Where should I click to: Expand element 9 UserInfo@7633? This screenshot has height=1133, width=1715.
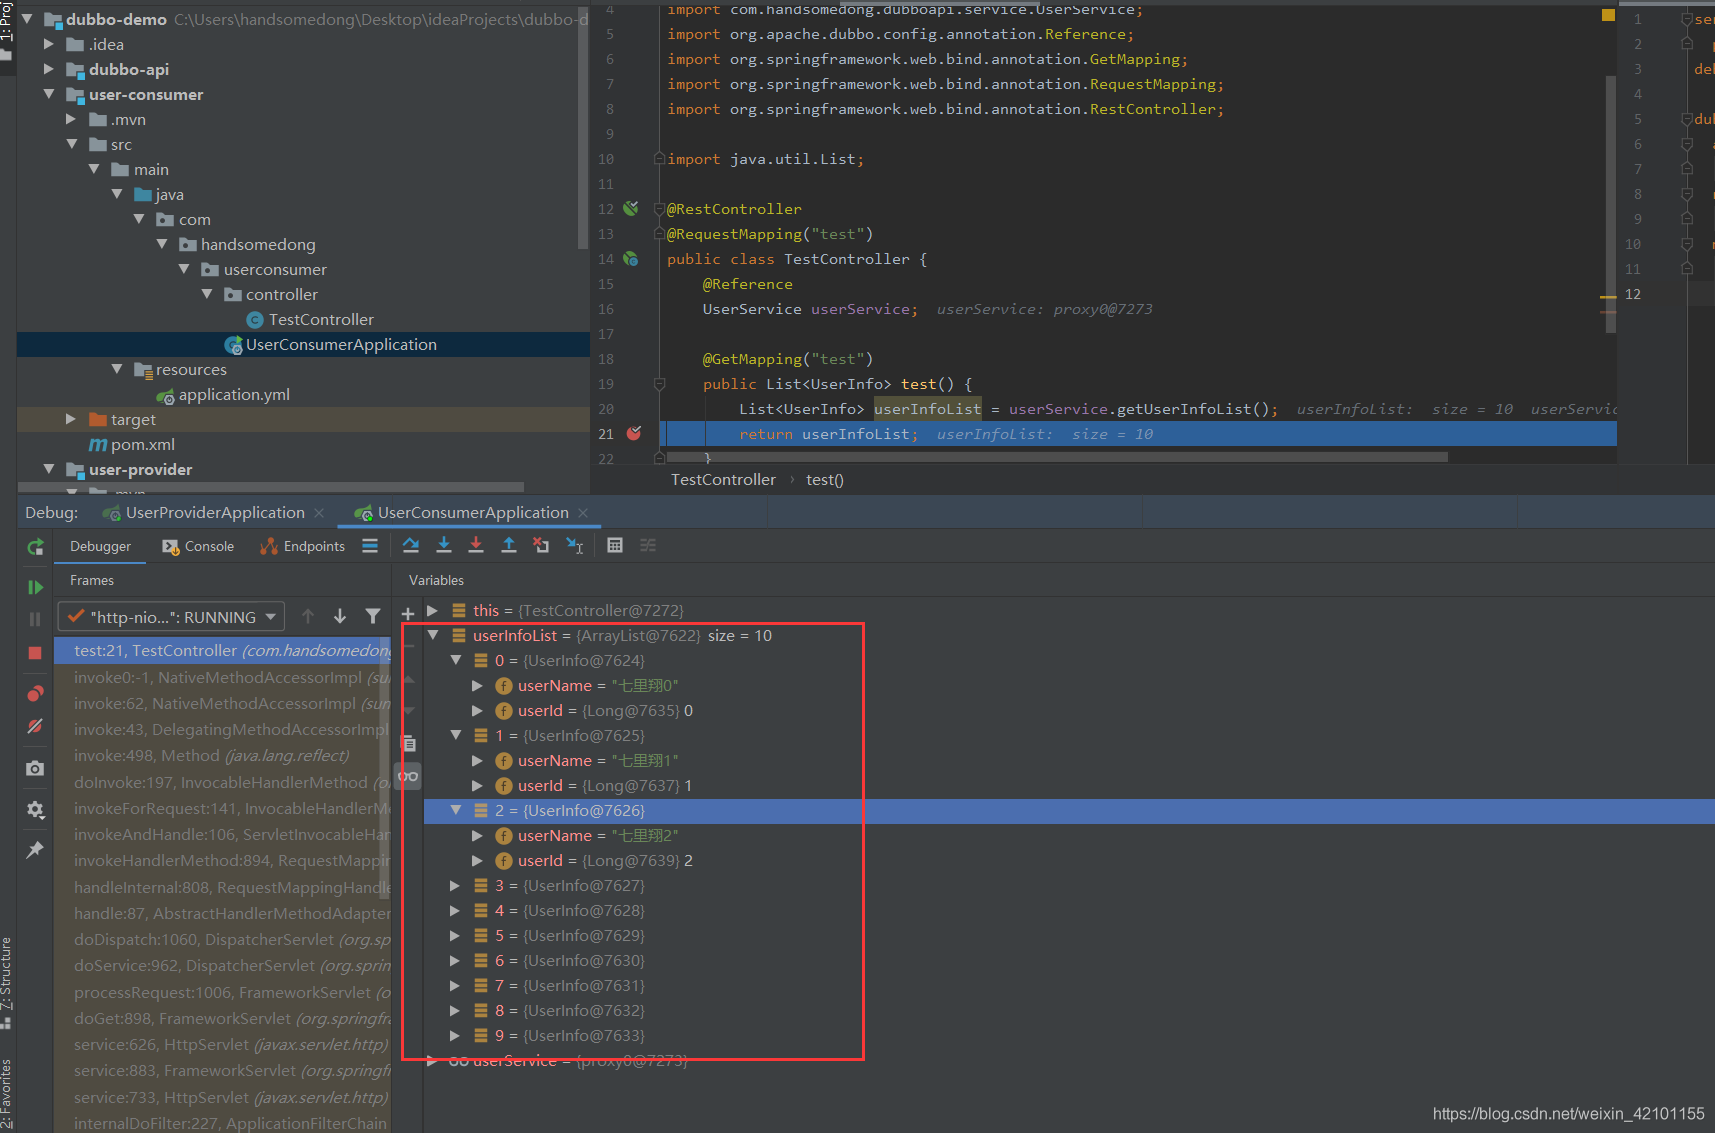point(456,1035)
